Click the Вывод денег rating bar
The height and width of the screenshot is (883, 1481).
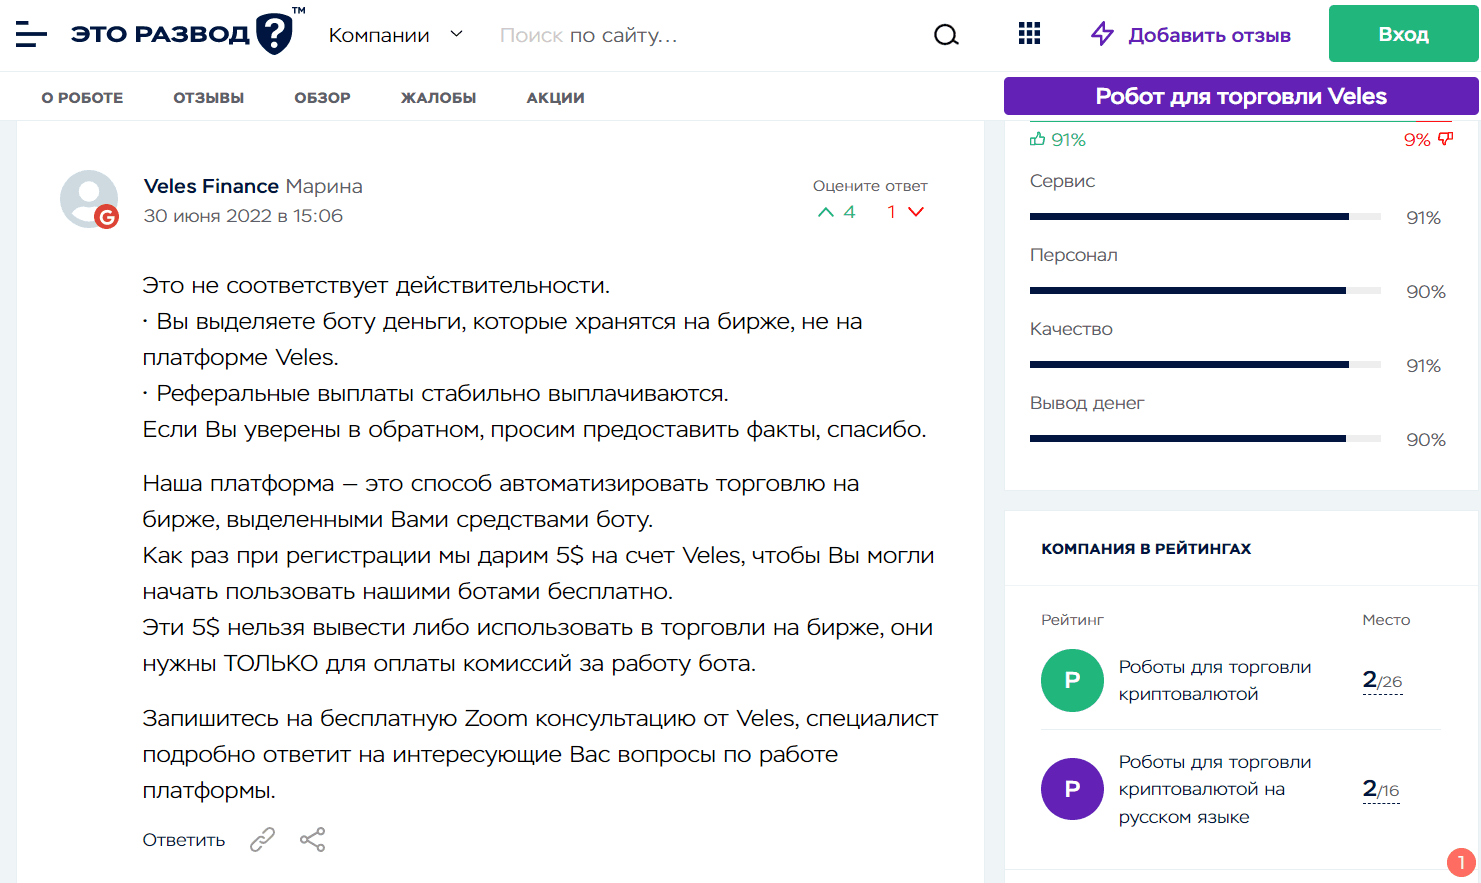(x=1205, y=439)
